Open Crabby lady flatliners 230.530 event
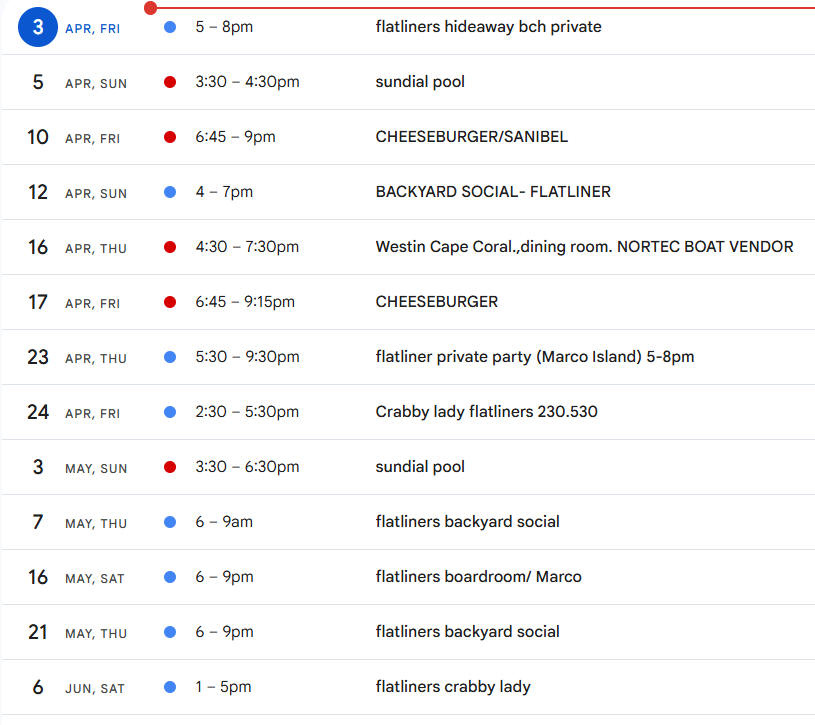This screenshot has height=725, width=815. [x=486, y=412]
